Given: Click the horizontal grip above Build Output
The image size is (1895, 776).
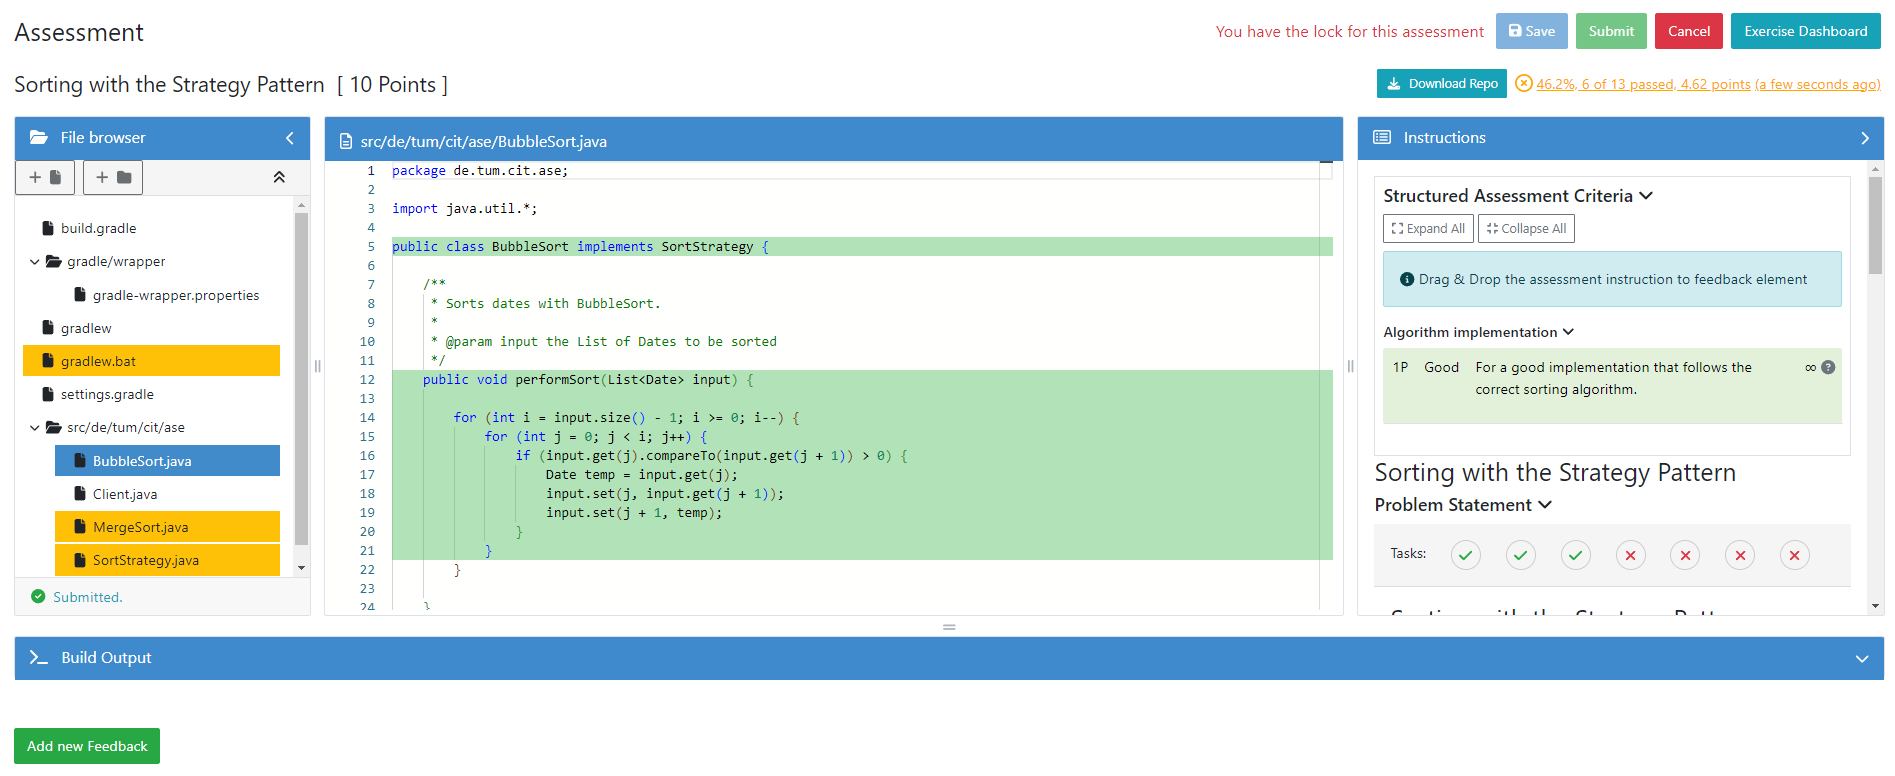Looking at the screenshot, I should click(949, 627).
